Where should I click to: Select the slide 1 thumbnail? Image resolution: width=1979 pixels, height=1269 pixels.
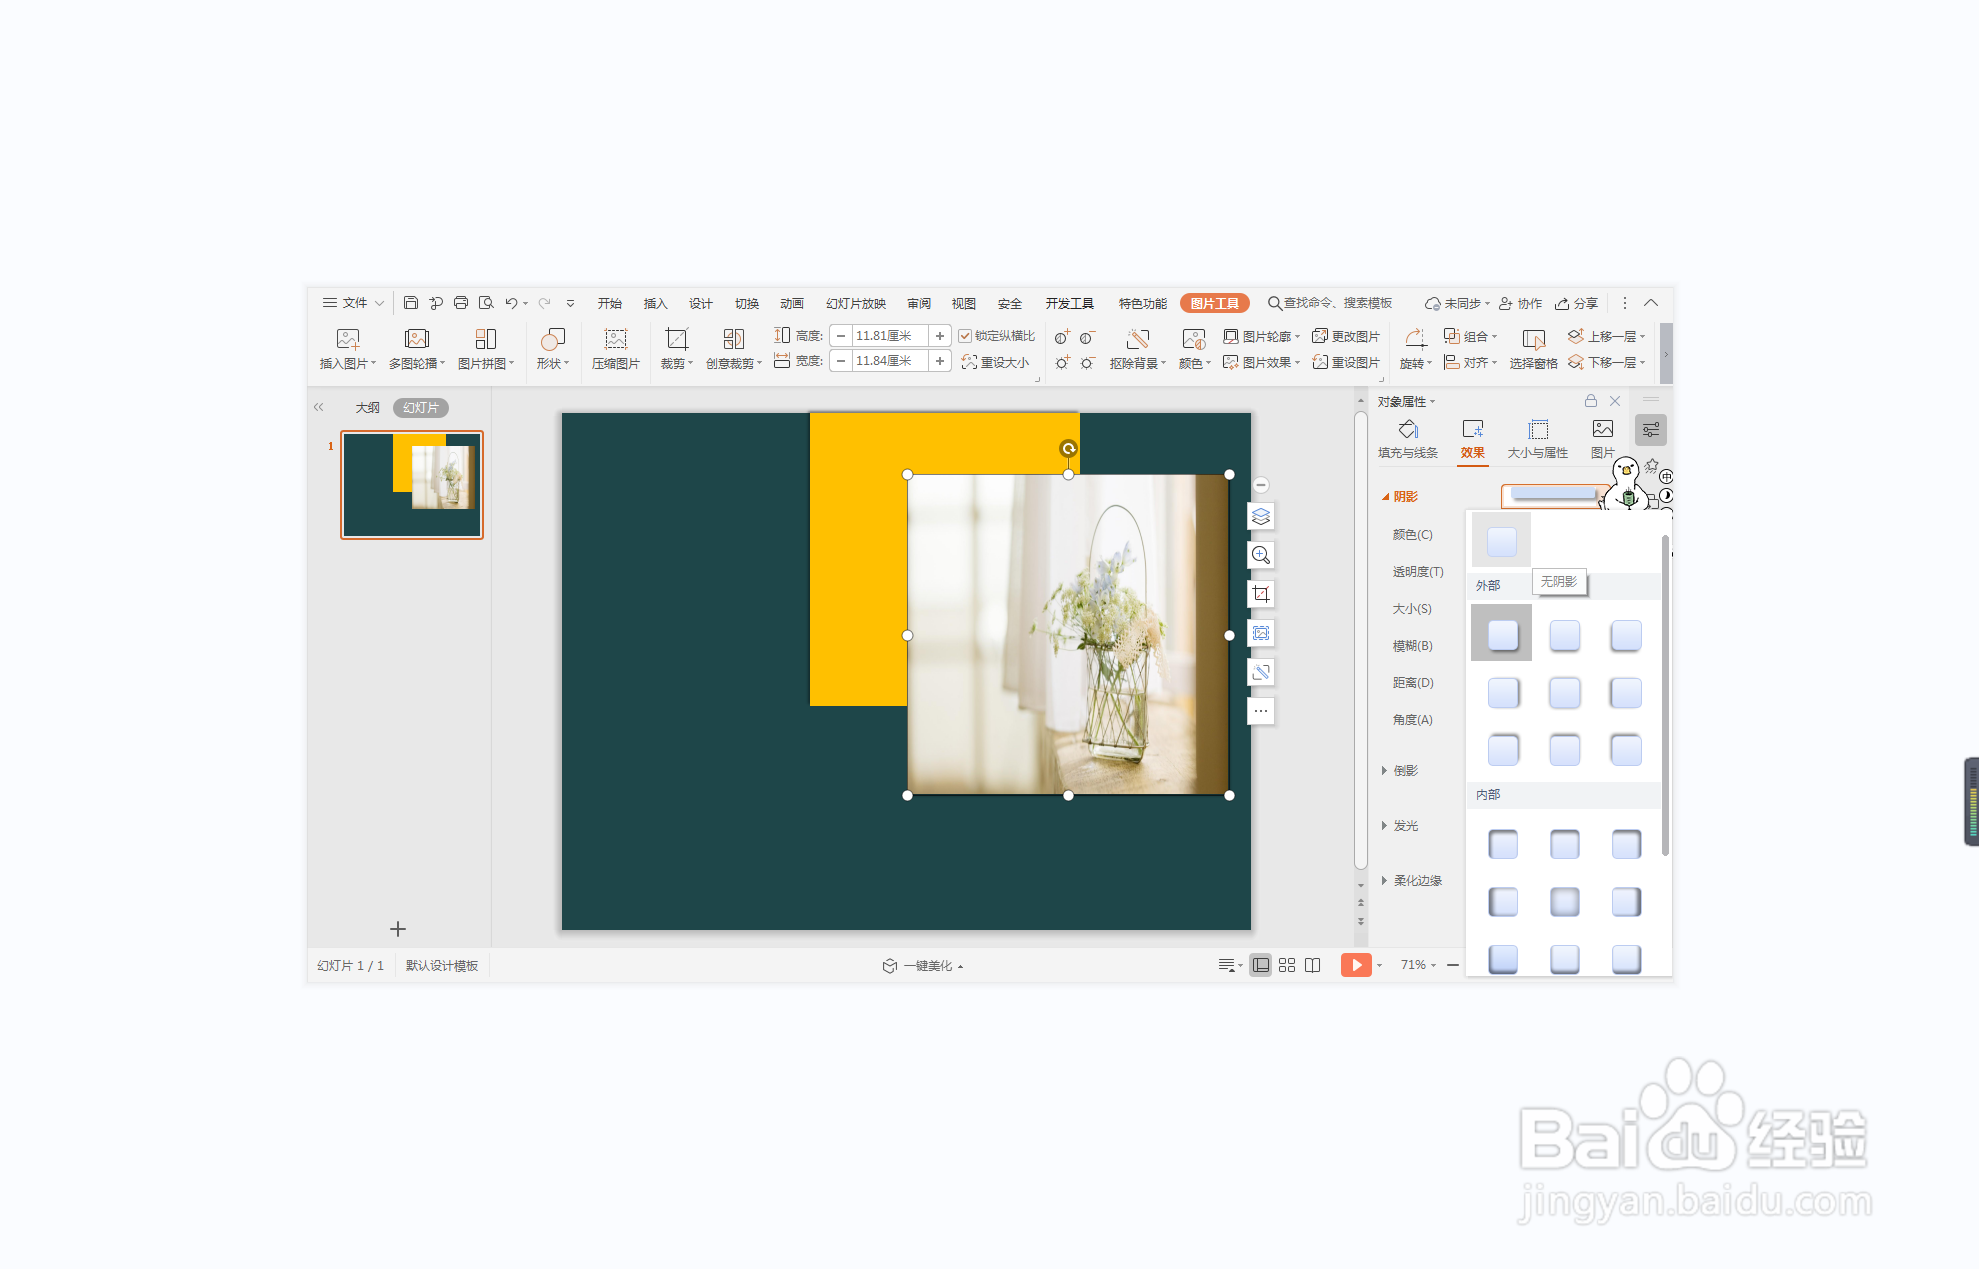[412, 485]
